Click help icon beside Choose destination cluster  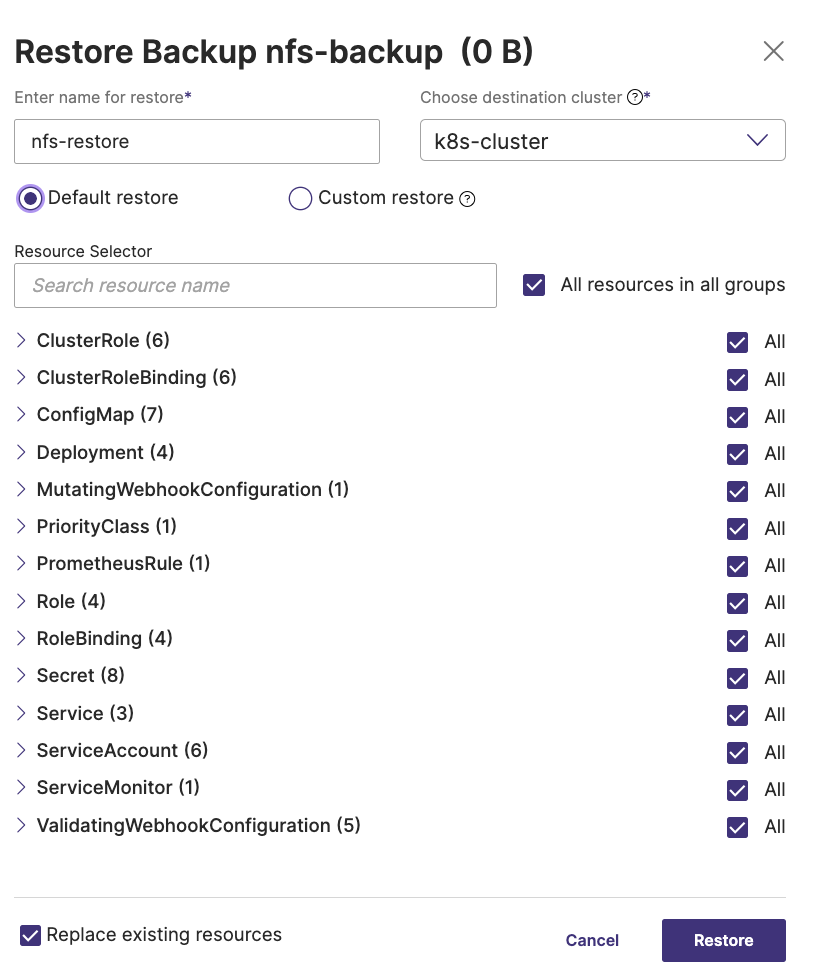click(x=634, y=98)
